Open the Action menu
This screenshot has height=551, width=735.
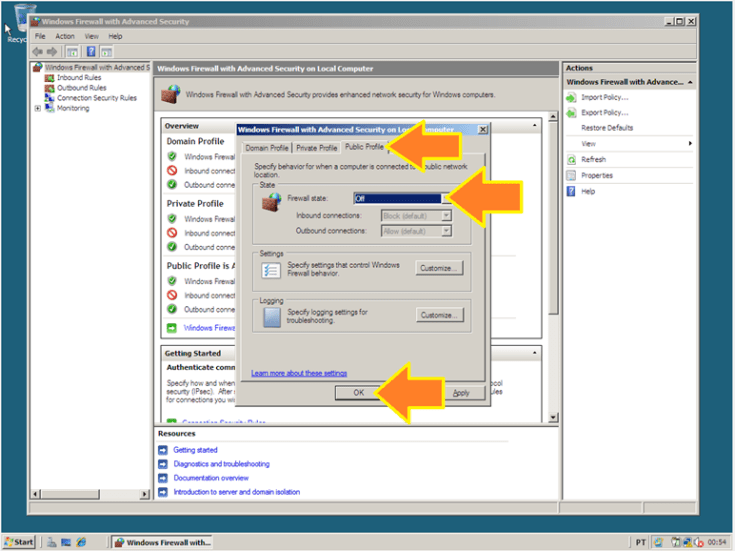click(65, 36)
